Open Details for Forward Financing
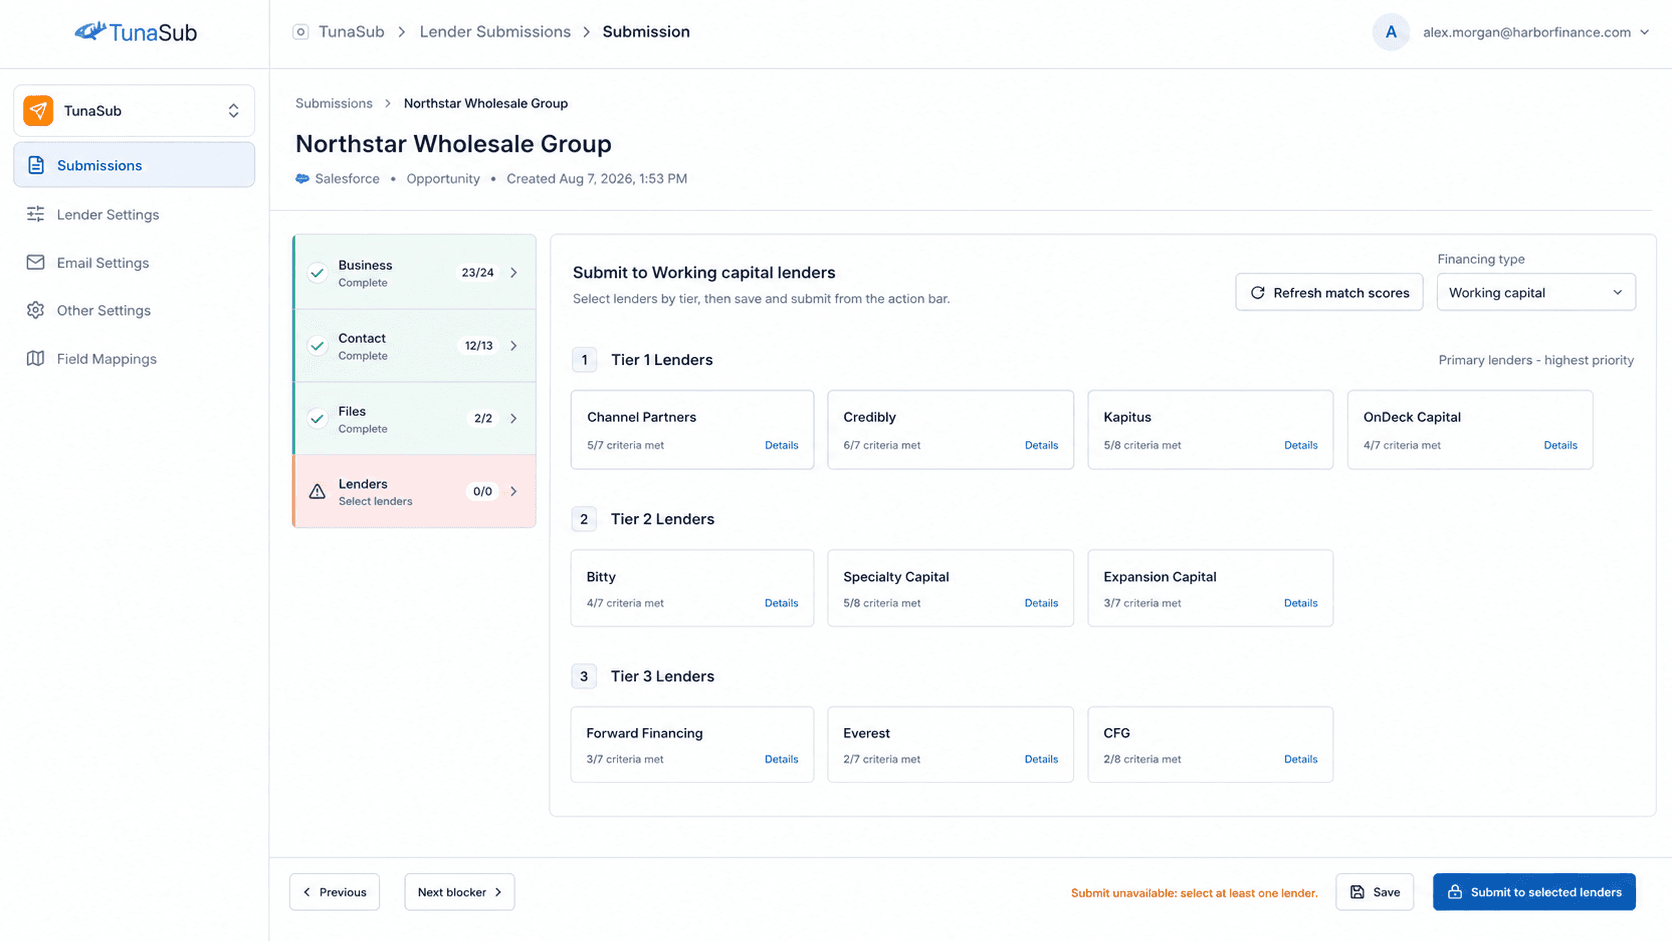Screen dimensions: 1672x941 click(x=781, y=759)
